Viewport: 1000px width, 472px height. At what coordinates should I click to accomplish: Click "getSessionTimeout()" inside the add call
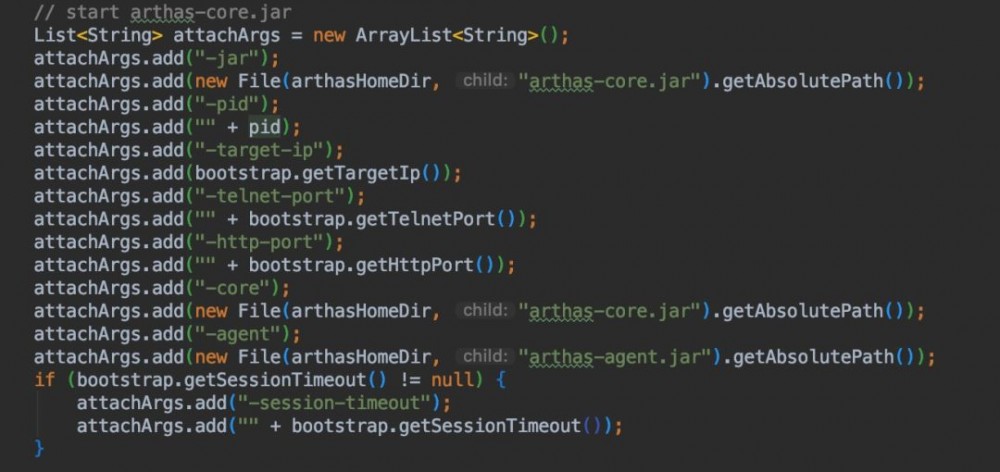(x=501, y=425)
